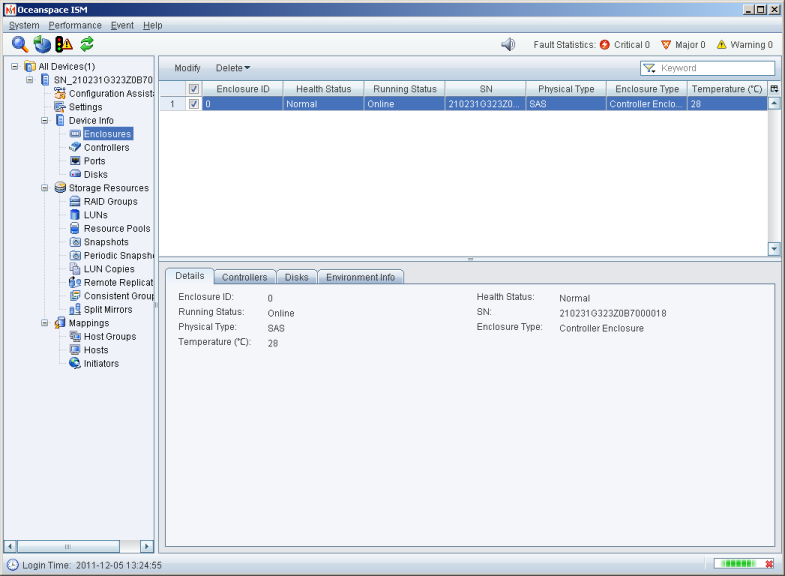Toggle the select-all checkbox in table header
The width and height of the screenshot is (785, 576).
pos(194,89)
